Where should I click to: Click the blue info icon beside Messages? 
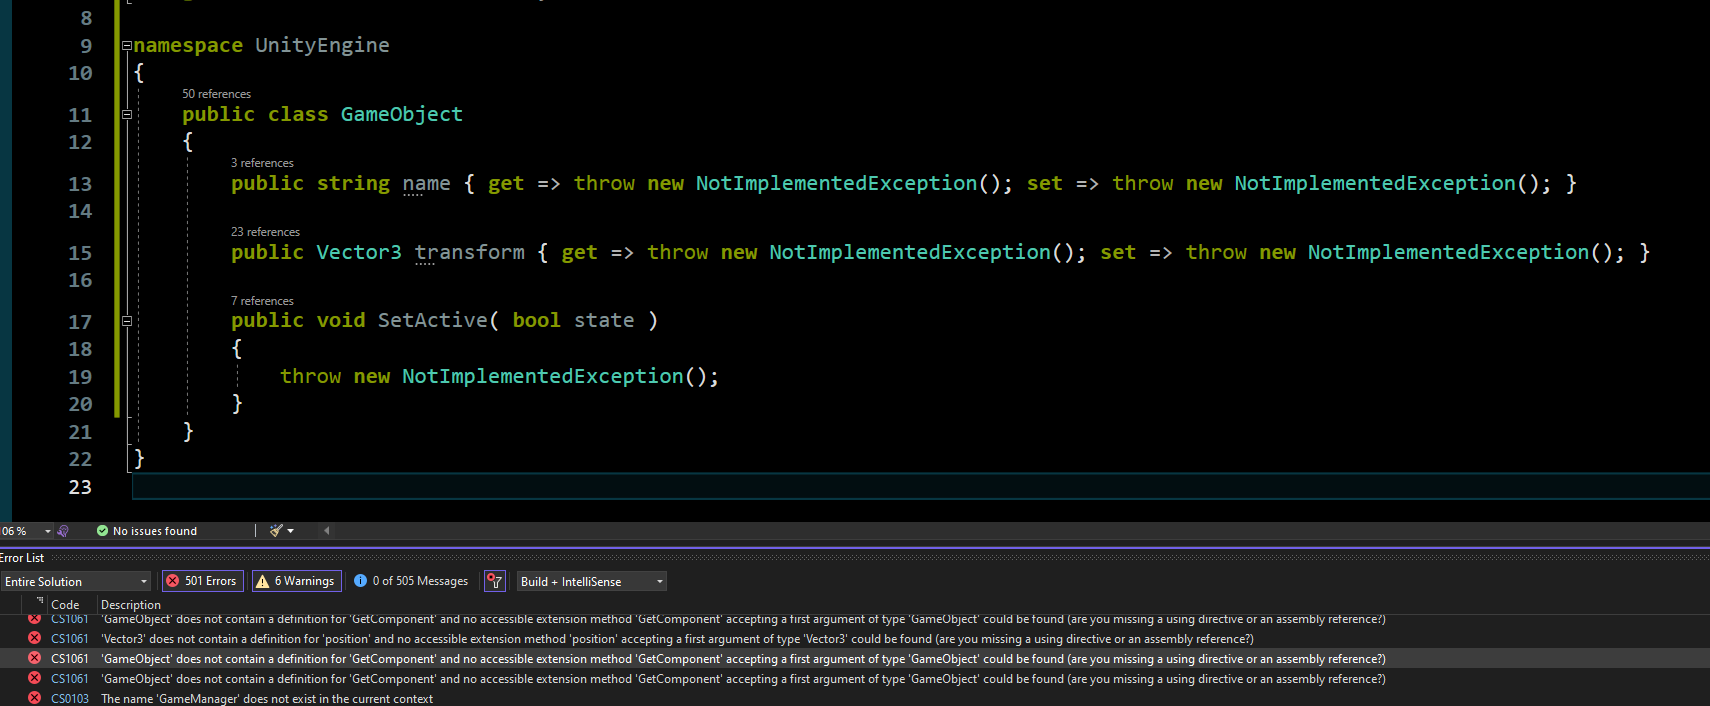tap(360, 581)
